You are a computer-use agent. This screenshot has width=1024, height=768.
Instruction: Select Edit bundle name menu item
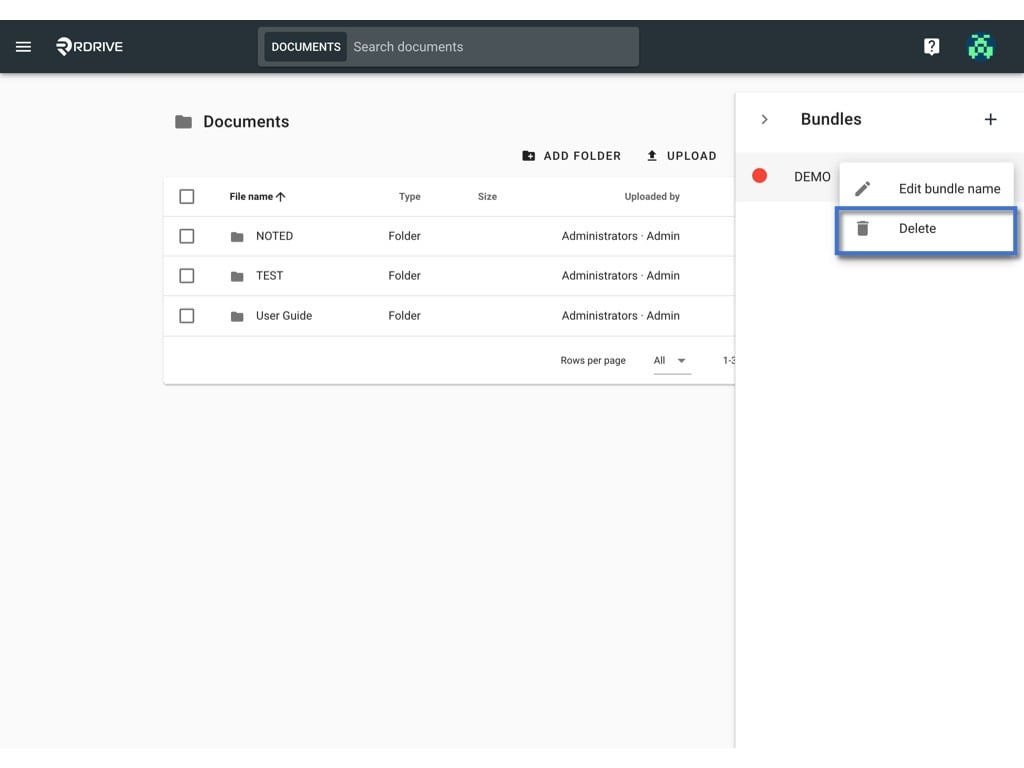point(926,189)
